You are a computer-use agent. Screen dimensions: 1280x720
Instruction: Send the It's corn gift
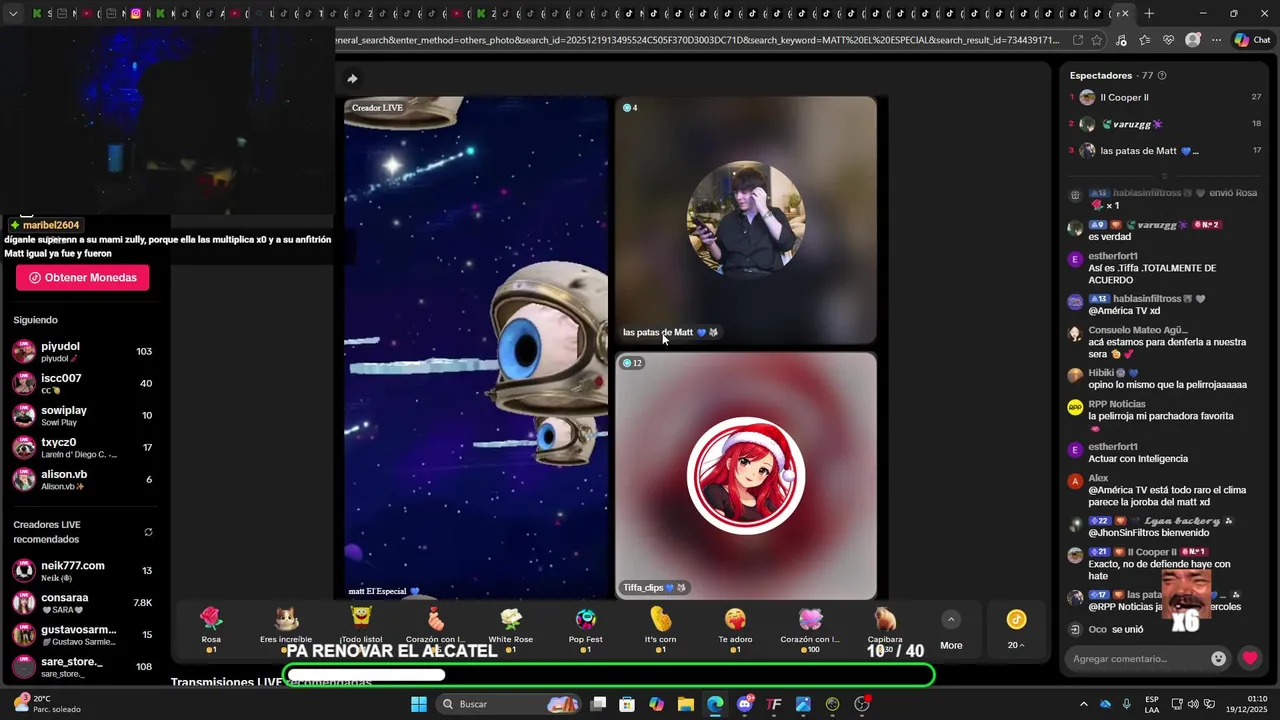tap(661, 629)
